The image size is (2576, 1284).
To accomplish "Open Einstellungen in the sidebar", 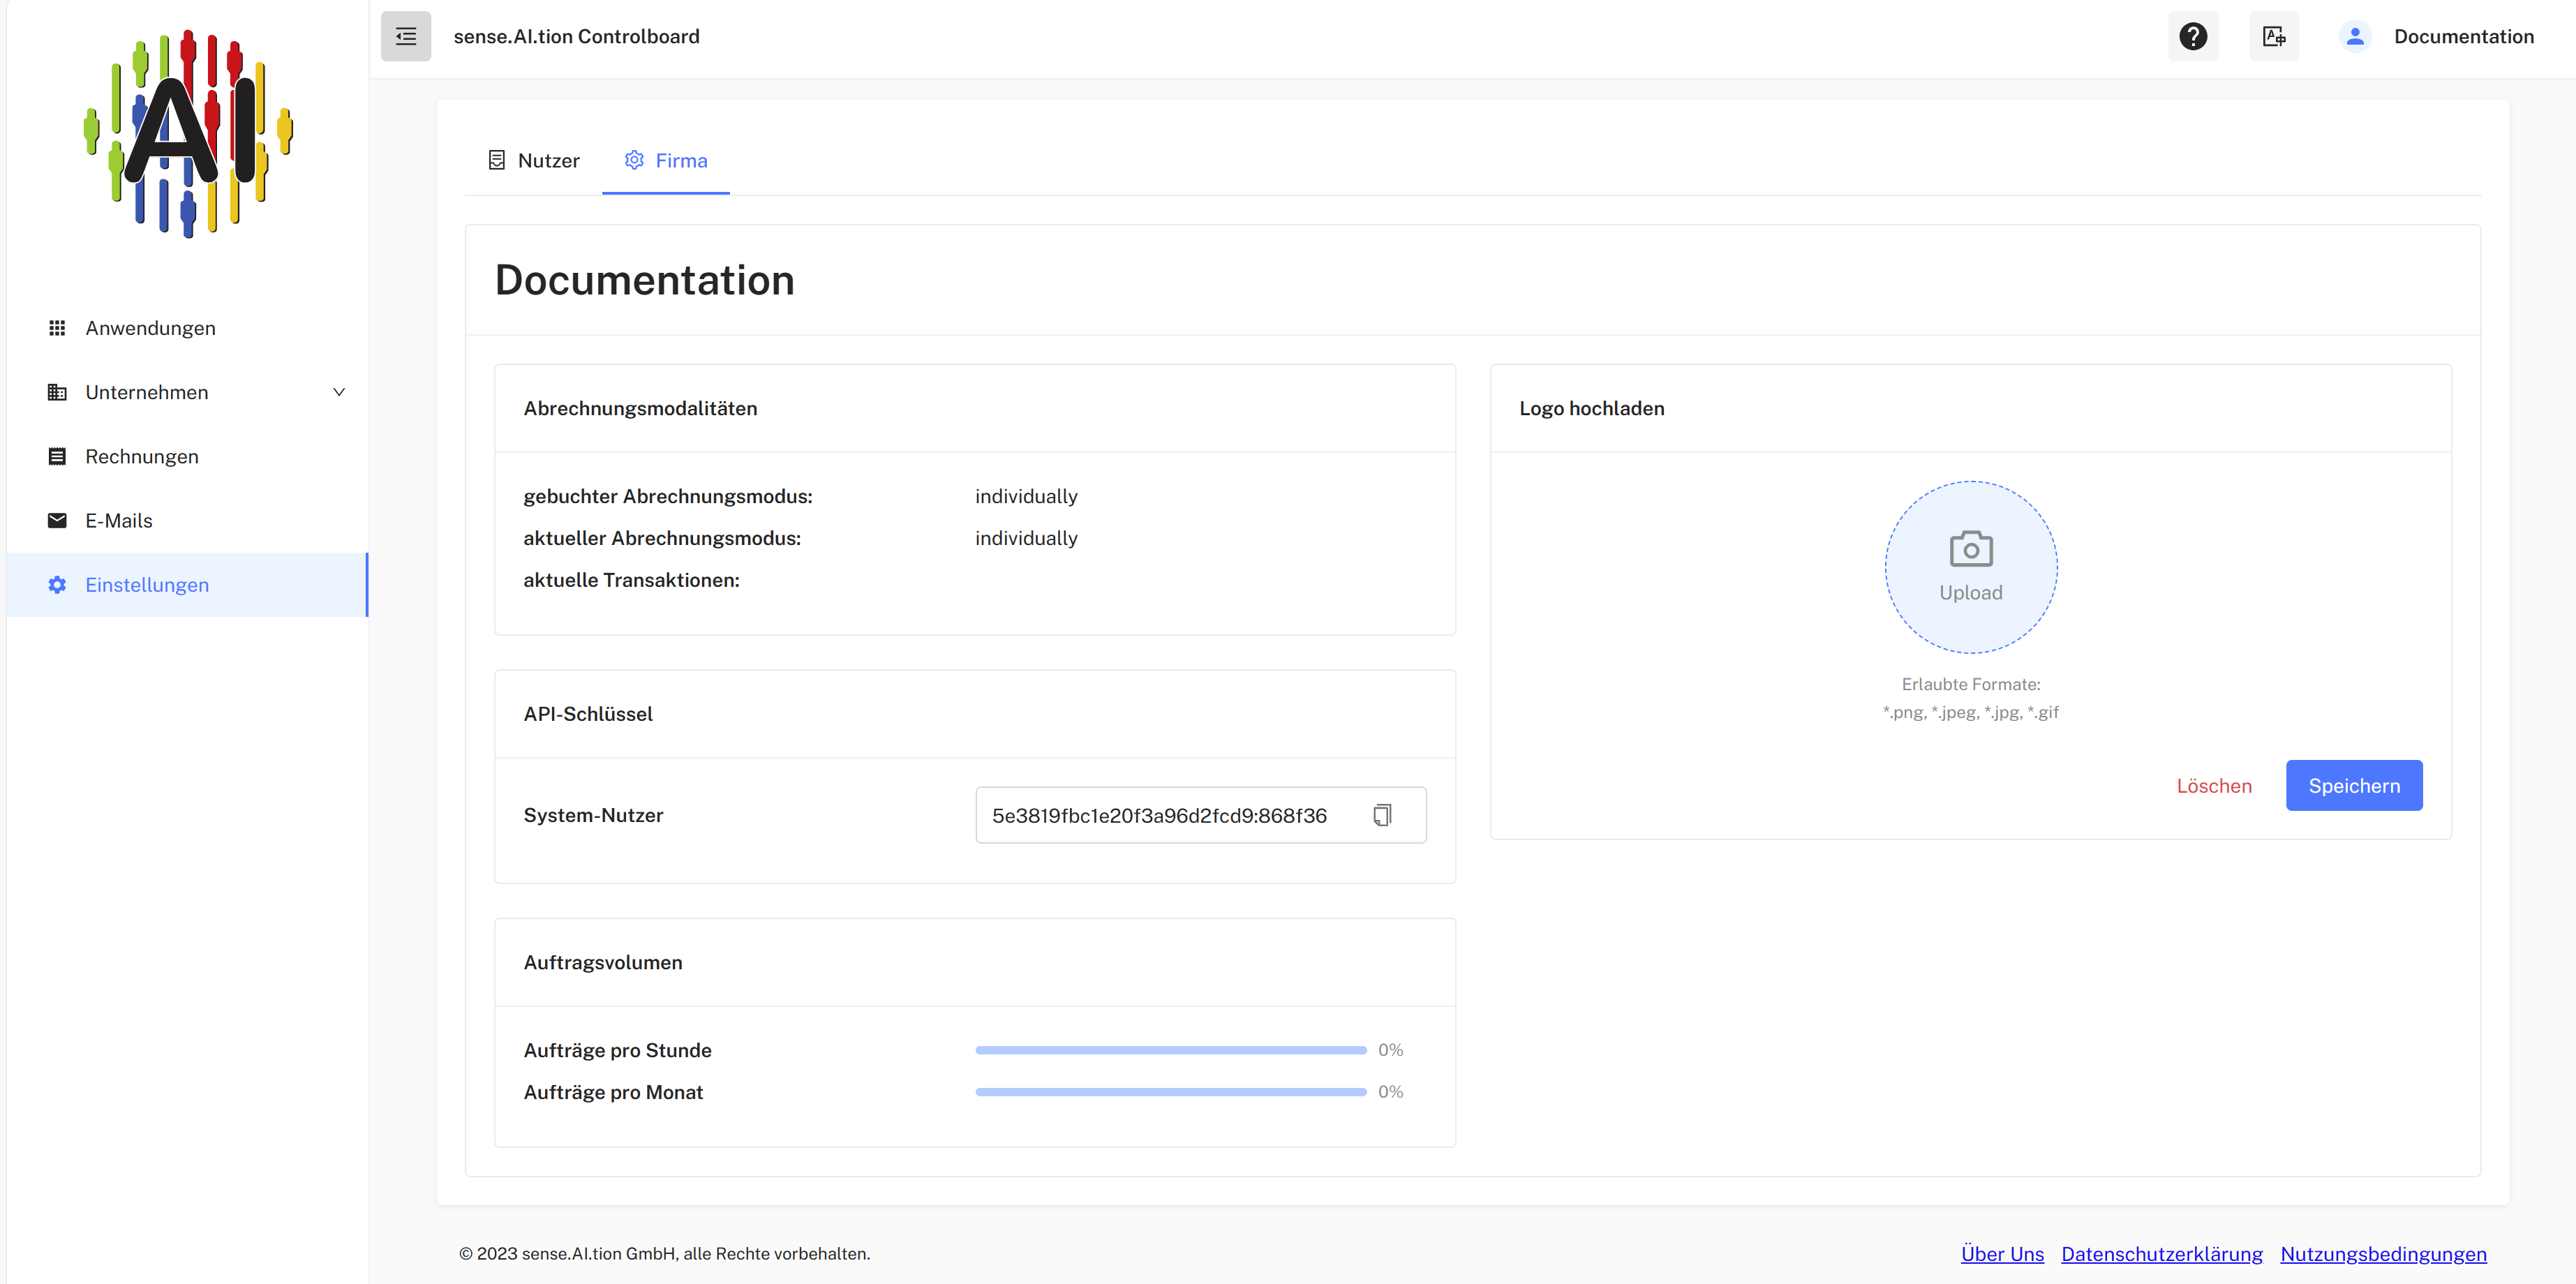I will (x=188, y=585).
